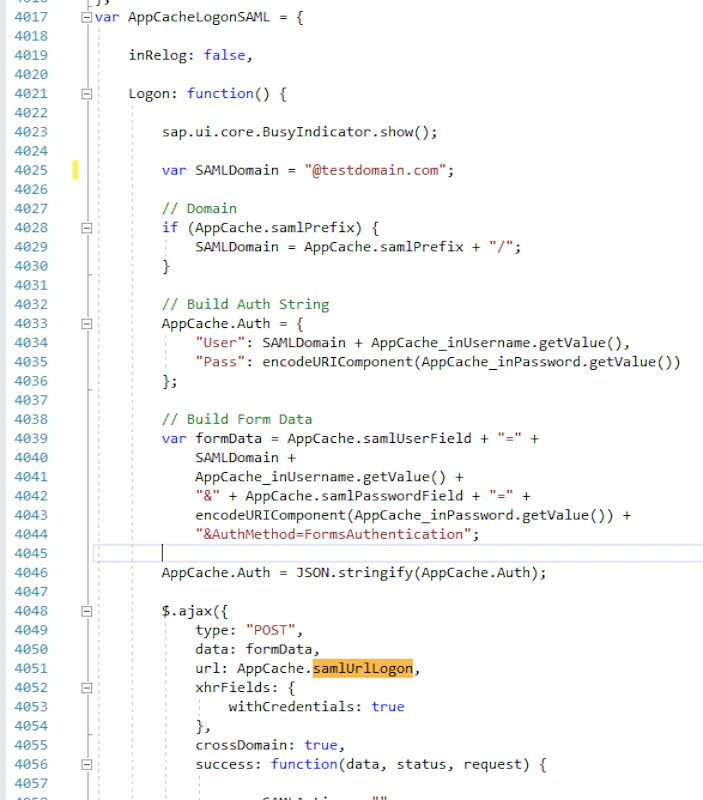The image size is (703, 800).
Task: Place cursor on empty line 4045
Action: pyautogui.click(x=398, y=554)
